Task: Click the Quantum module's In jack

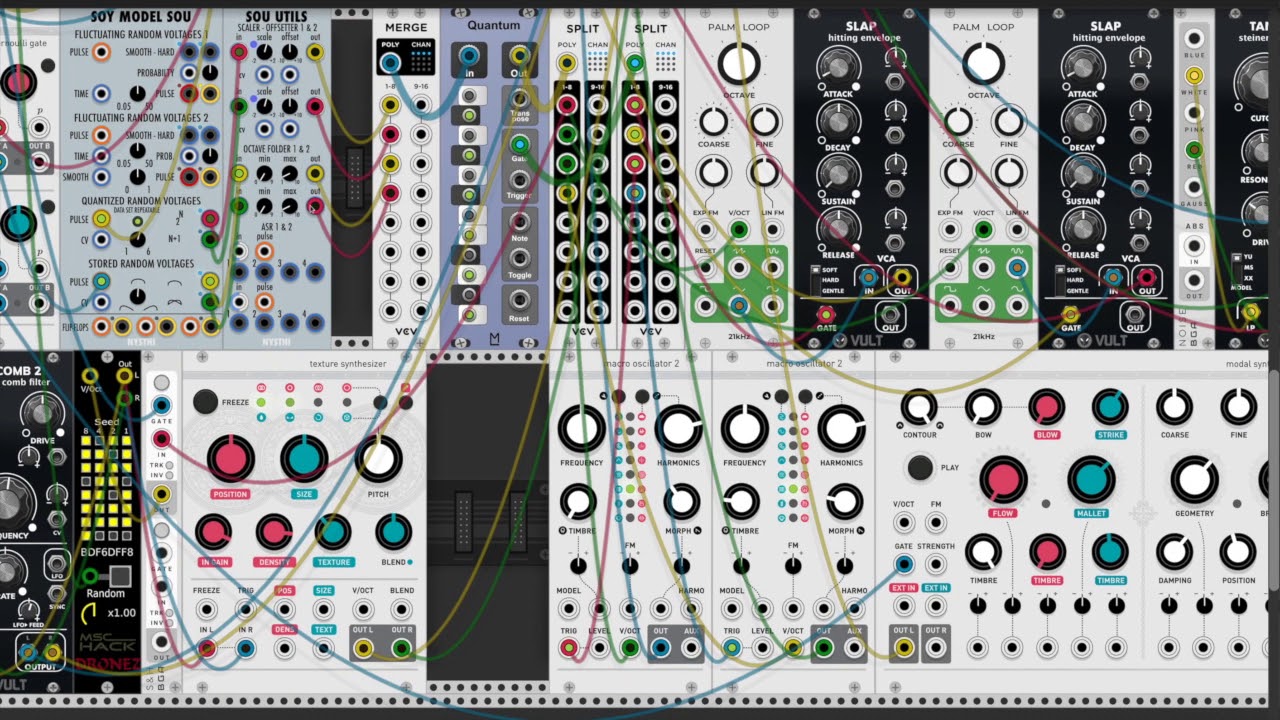Action: pyautogui.click(x=468, y=56)
